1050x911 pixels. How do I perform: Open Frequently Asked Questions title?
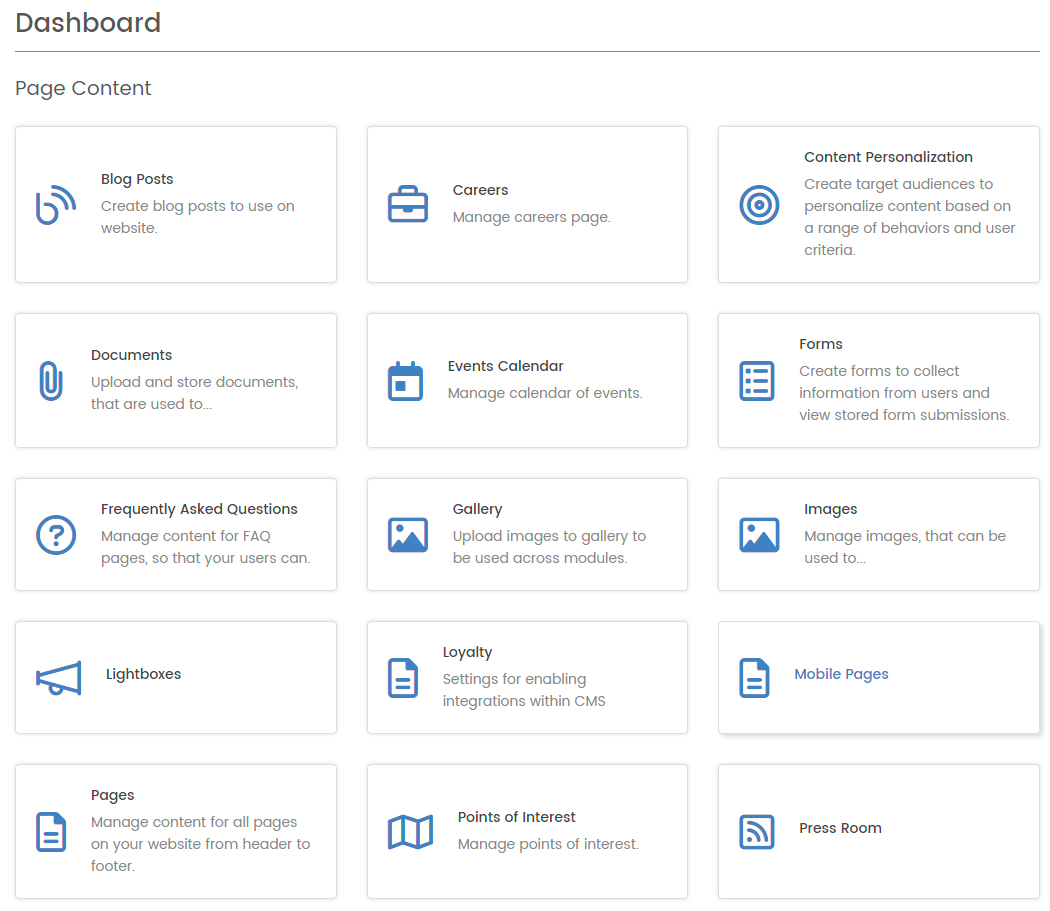click(199, 509)
